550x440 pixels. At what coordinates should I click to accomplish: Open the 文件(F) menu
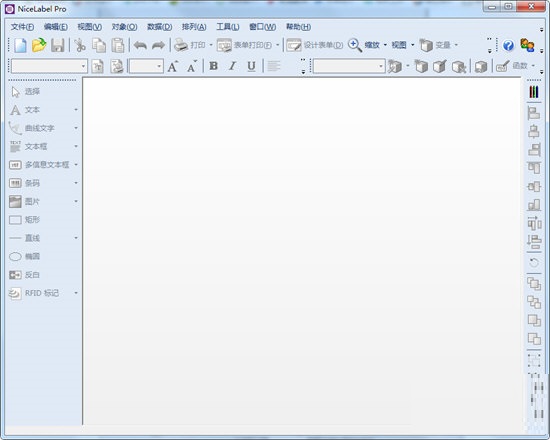[x=22, y=27]
